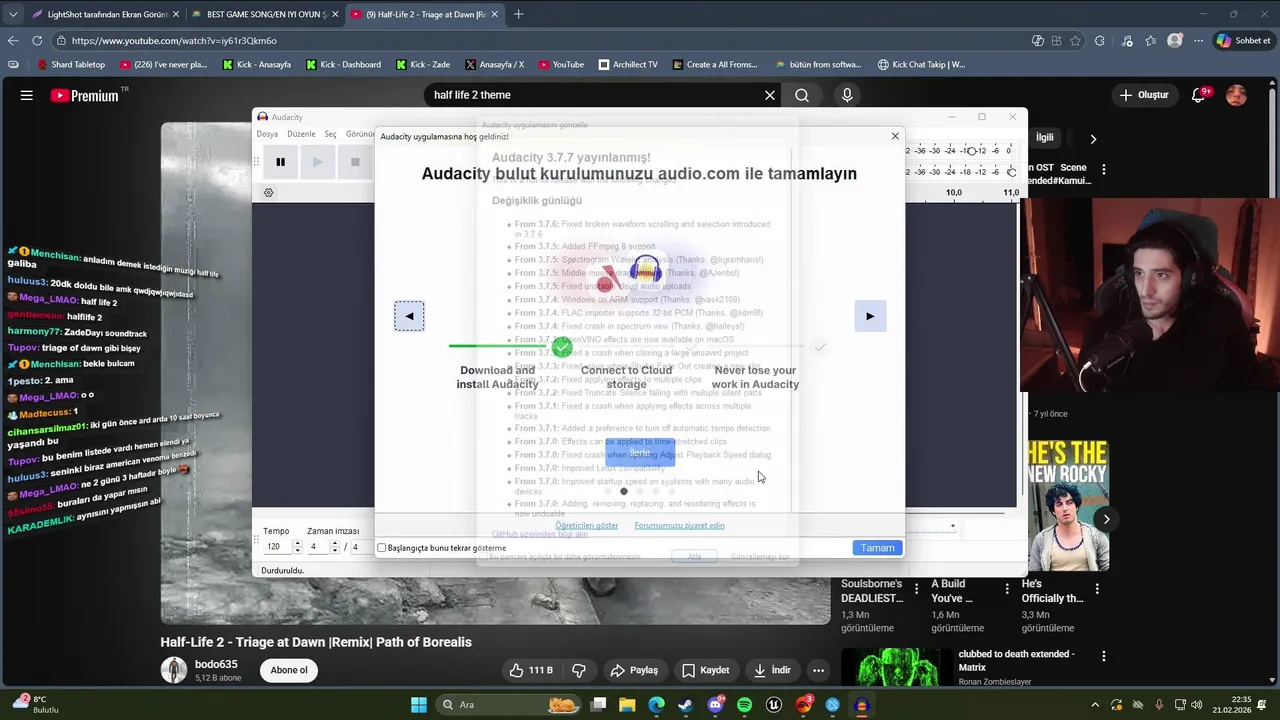1280x720 pixels.
Task: Adjust the Tempo stepper arrows
Action: 297,547
